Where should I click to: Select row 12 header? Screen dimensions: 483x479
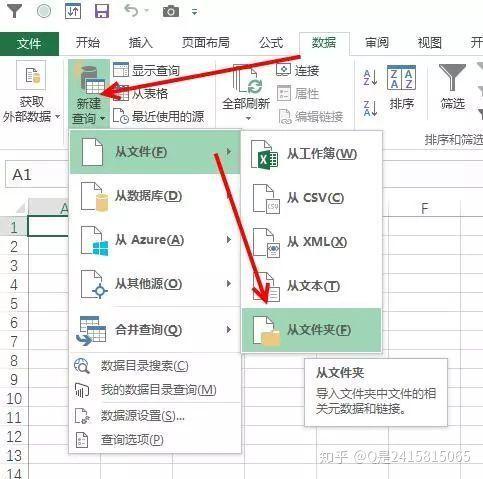[14, 437]
